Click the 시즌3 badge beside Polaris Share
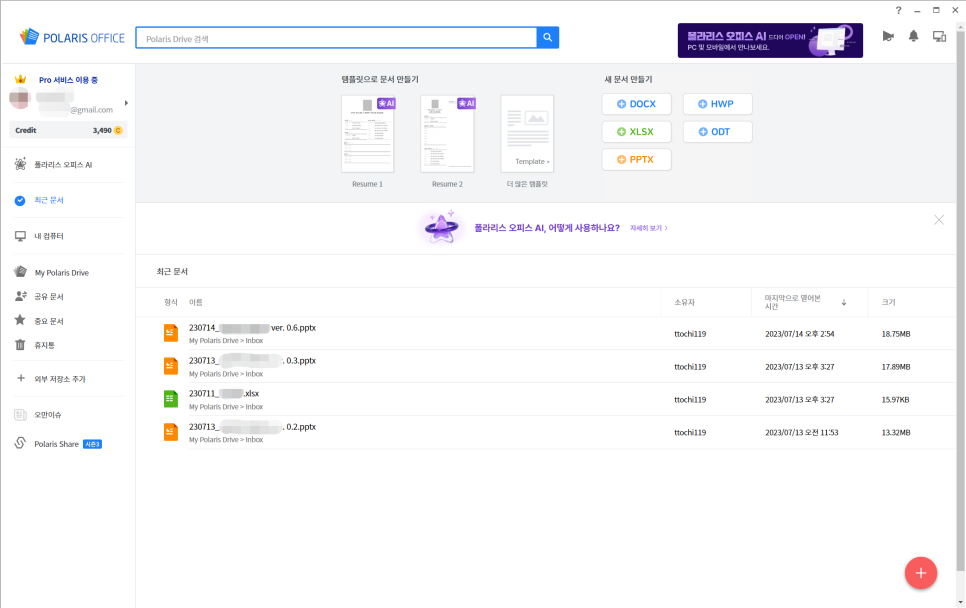 point(92,444)
